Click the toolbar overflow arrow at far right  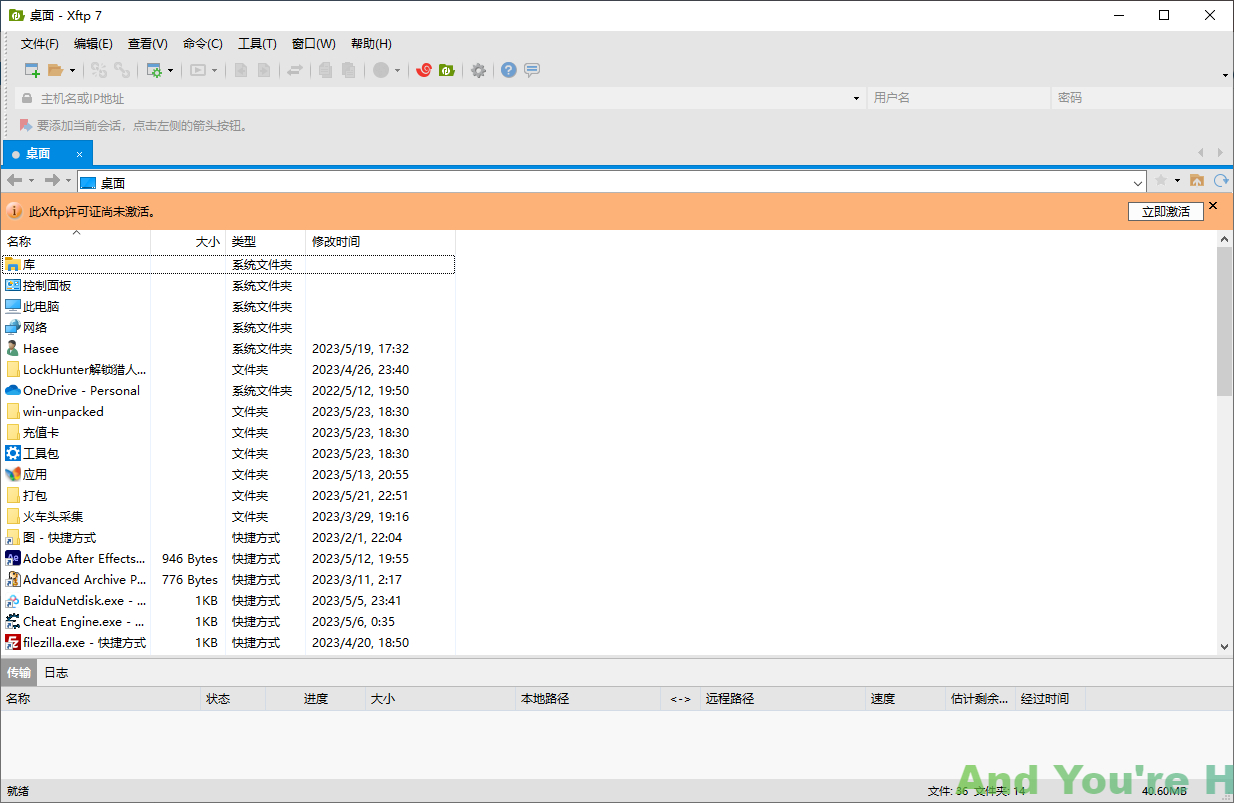click(x=1226, y=75)
